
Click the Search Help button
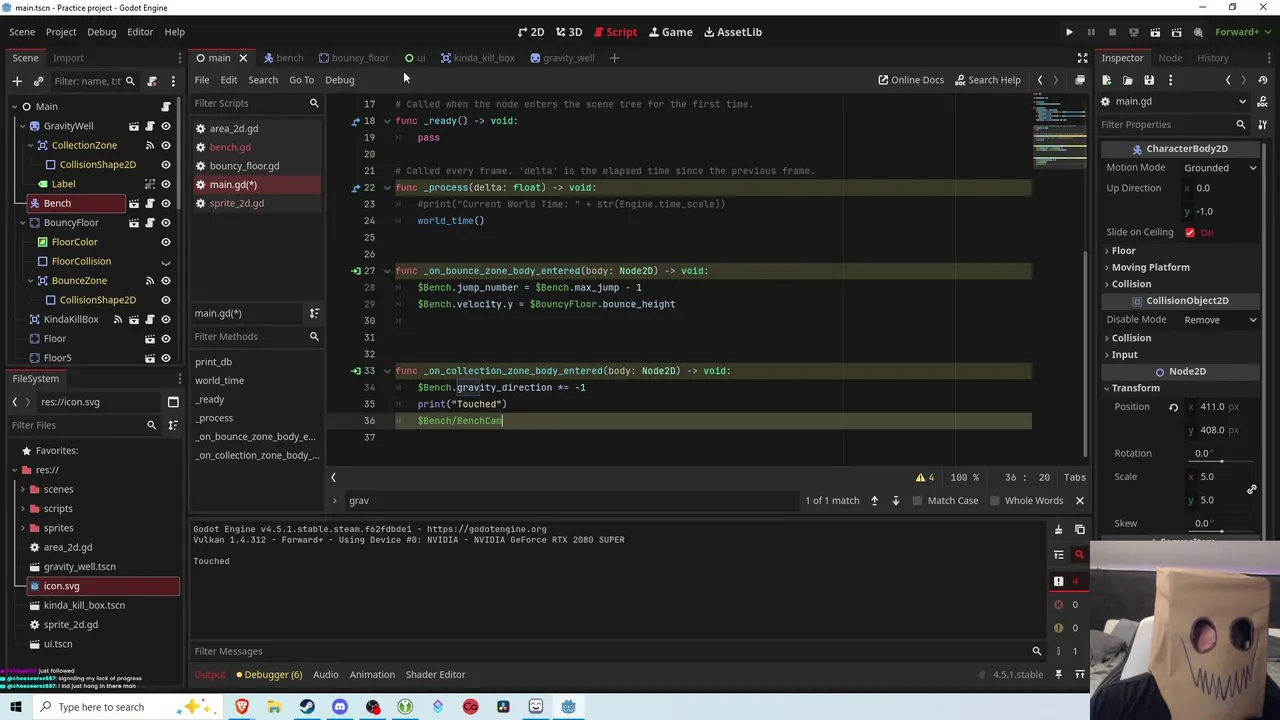[x=987, y=80]
